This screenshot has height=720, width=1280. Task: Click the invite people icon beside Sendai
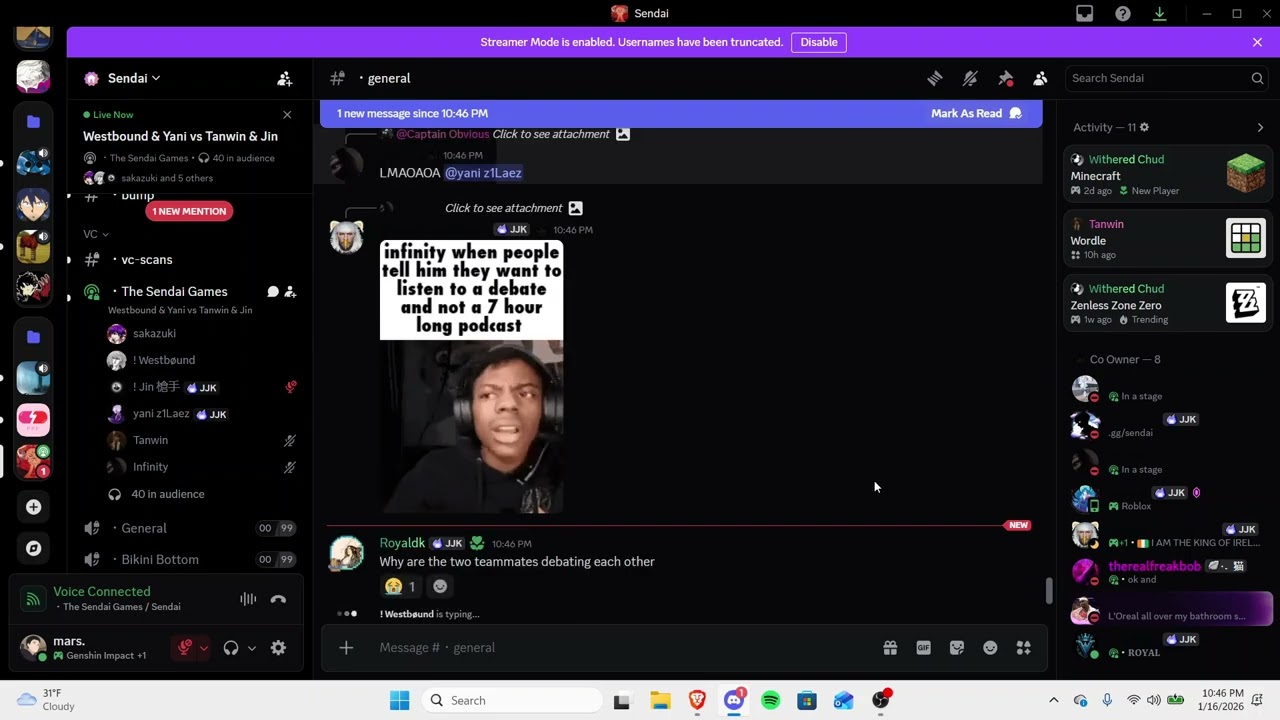285,78
